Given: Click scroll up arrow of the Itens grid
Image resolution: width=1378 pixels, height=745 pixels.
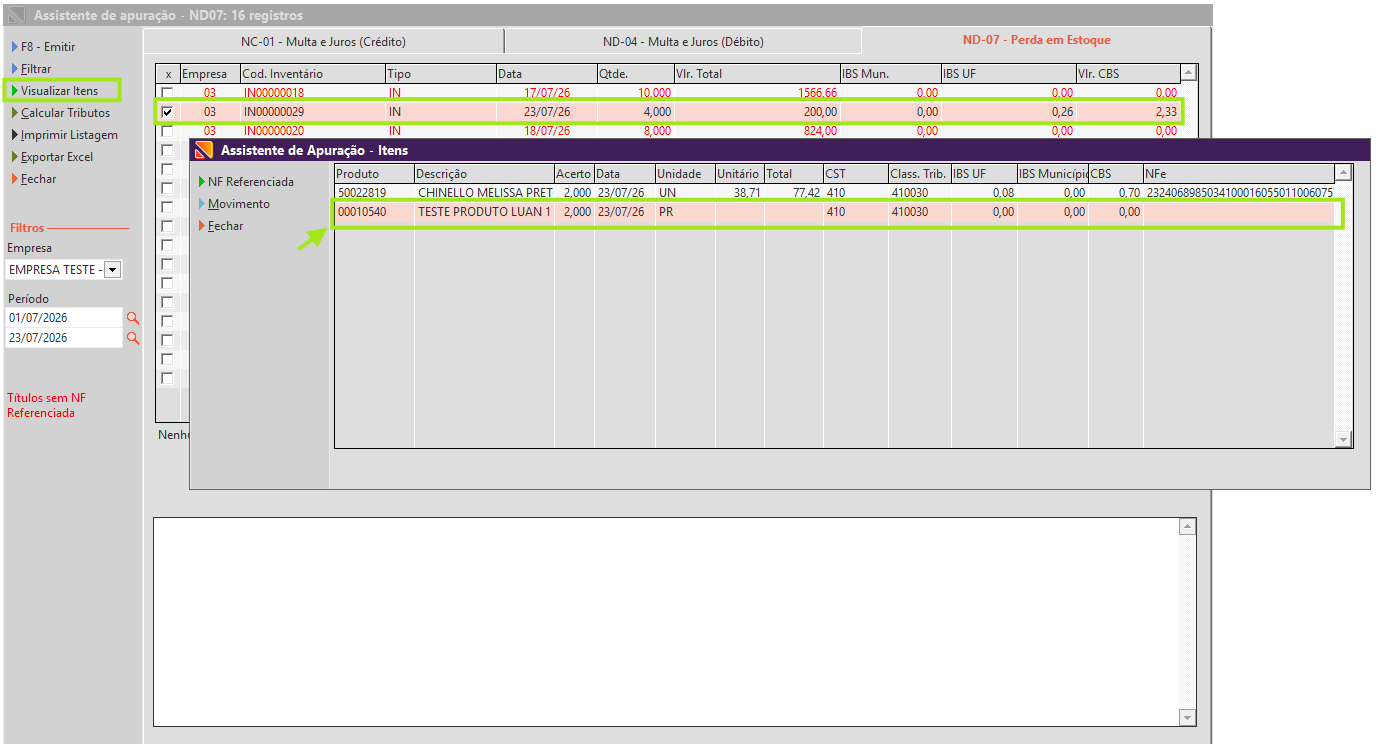Looking at the screenshot, I should click(x=1343, y=173).
